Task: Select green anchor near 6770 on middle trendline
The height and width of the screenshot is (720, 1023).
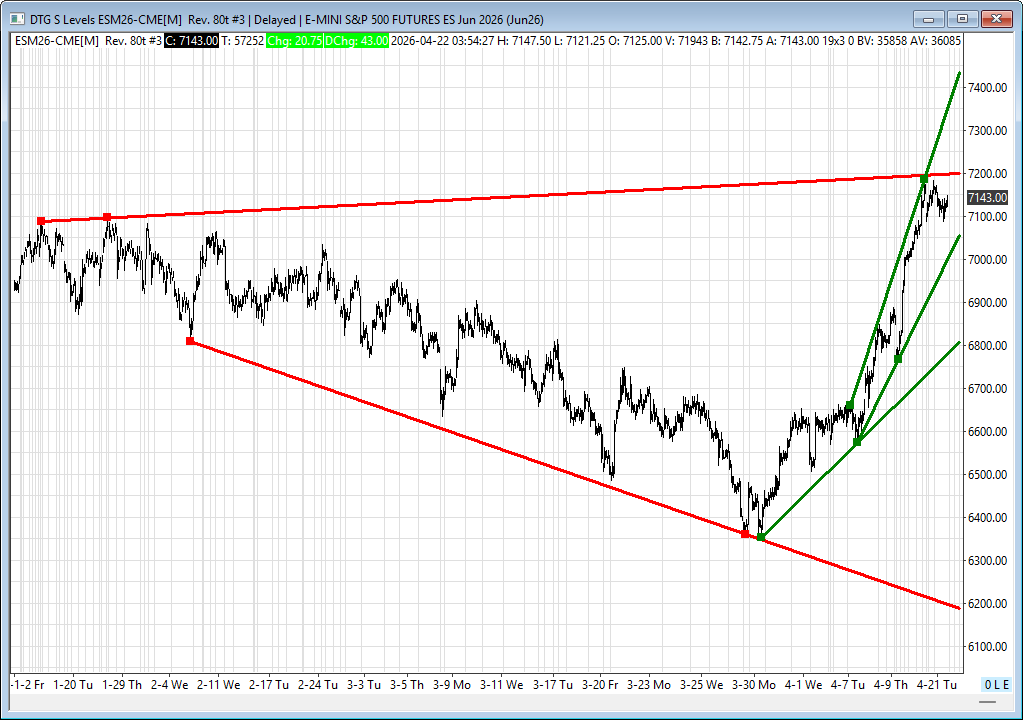Action: pyautogui.click(x=897, y=359)
